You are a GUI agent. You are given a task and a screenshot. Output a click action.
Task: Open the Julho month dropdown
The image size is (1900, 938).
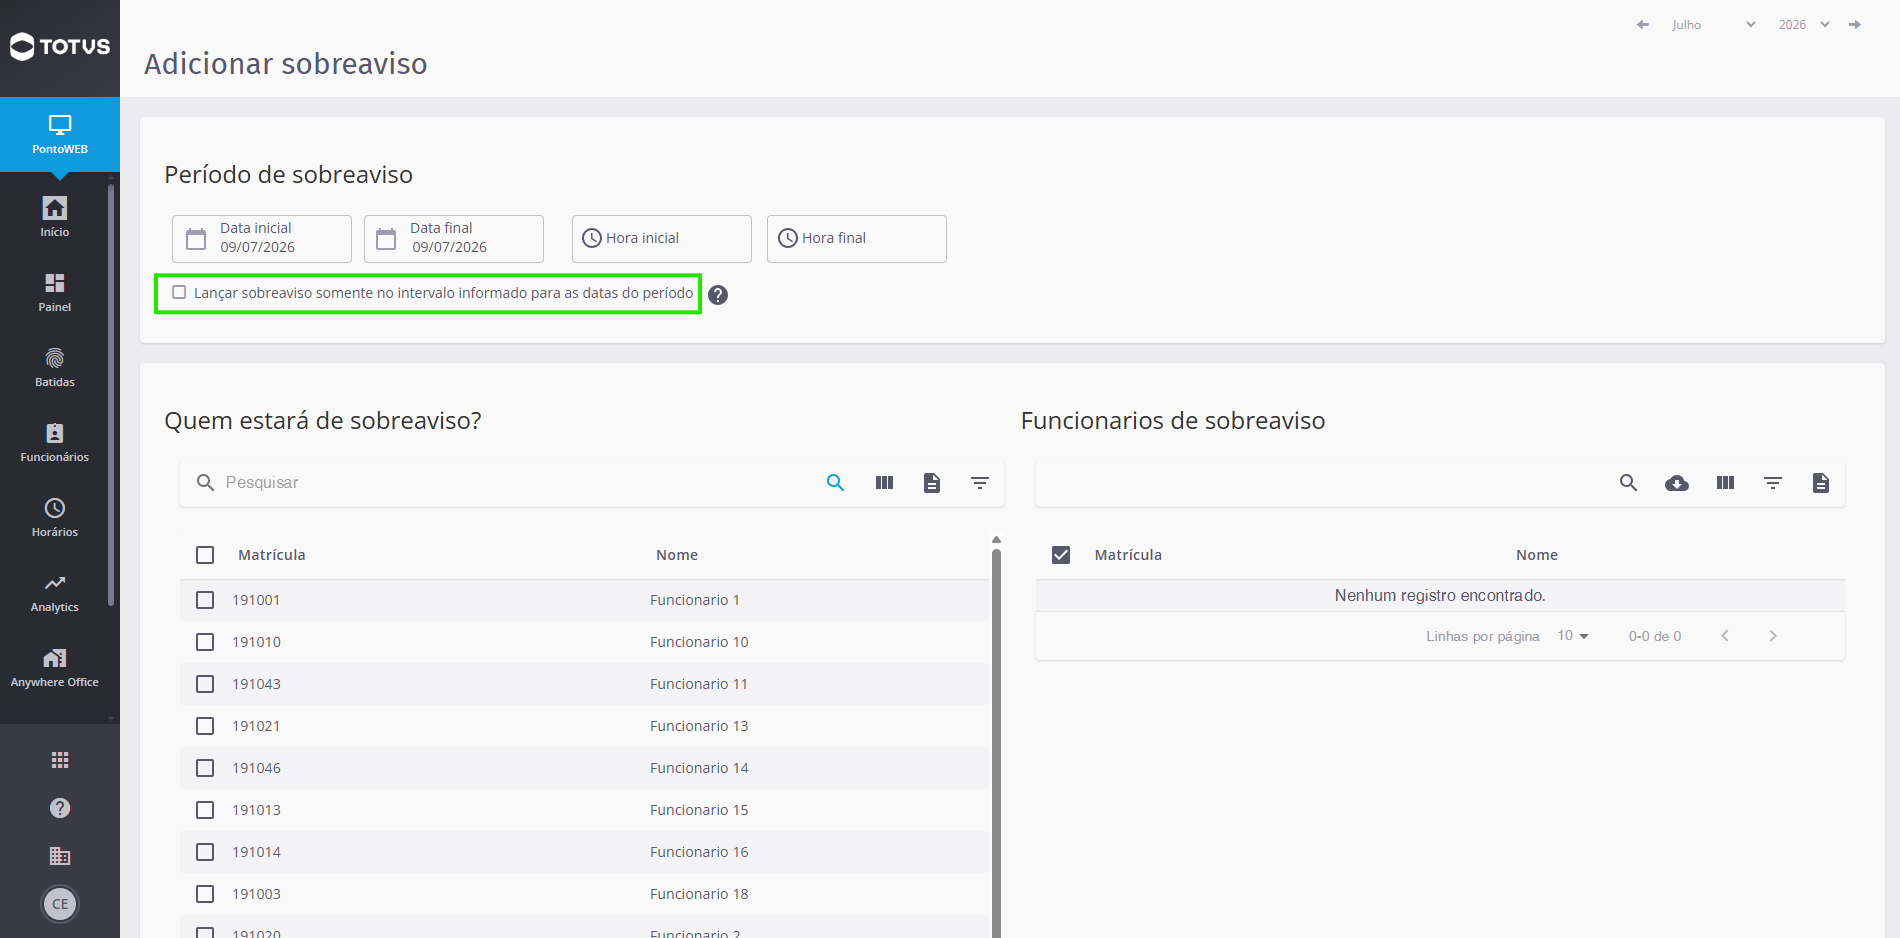tap(1713, 25)
